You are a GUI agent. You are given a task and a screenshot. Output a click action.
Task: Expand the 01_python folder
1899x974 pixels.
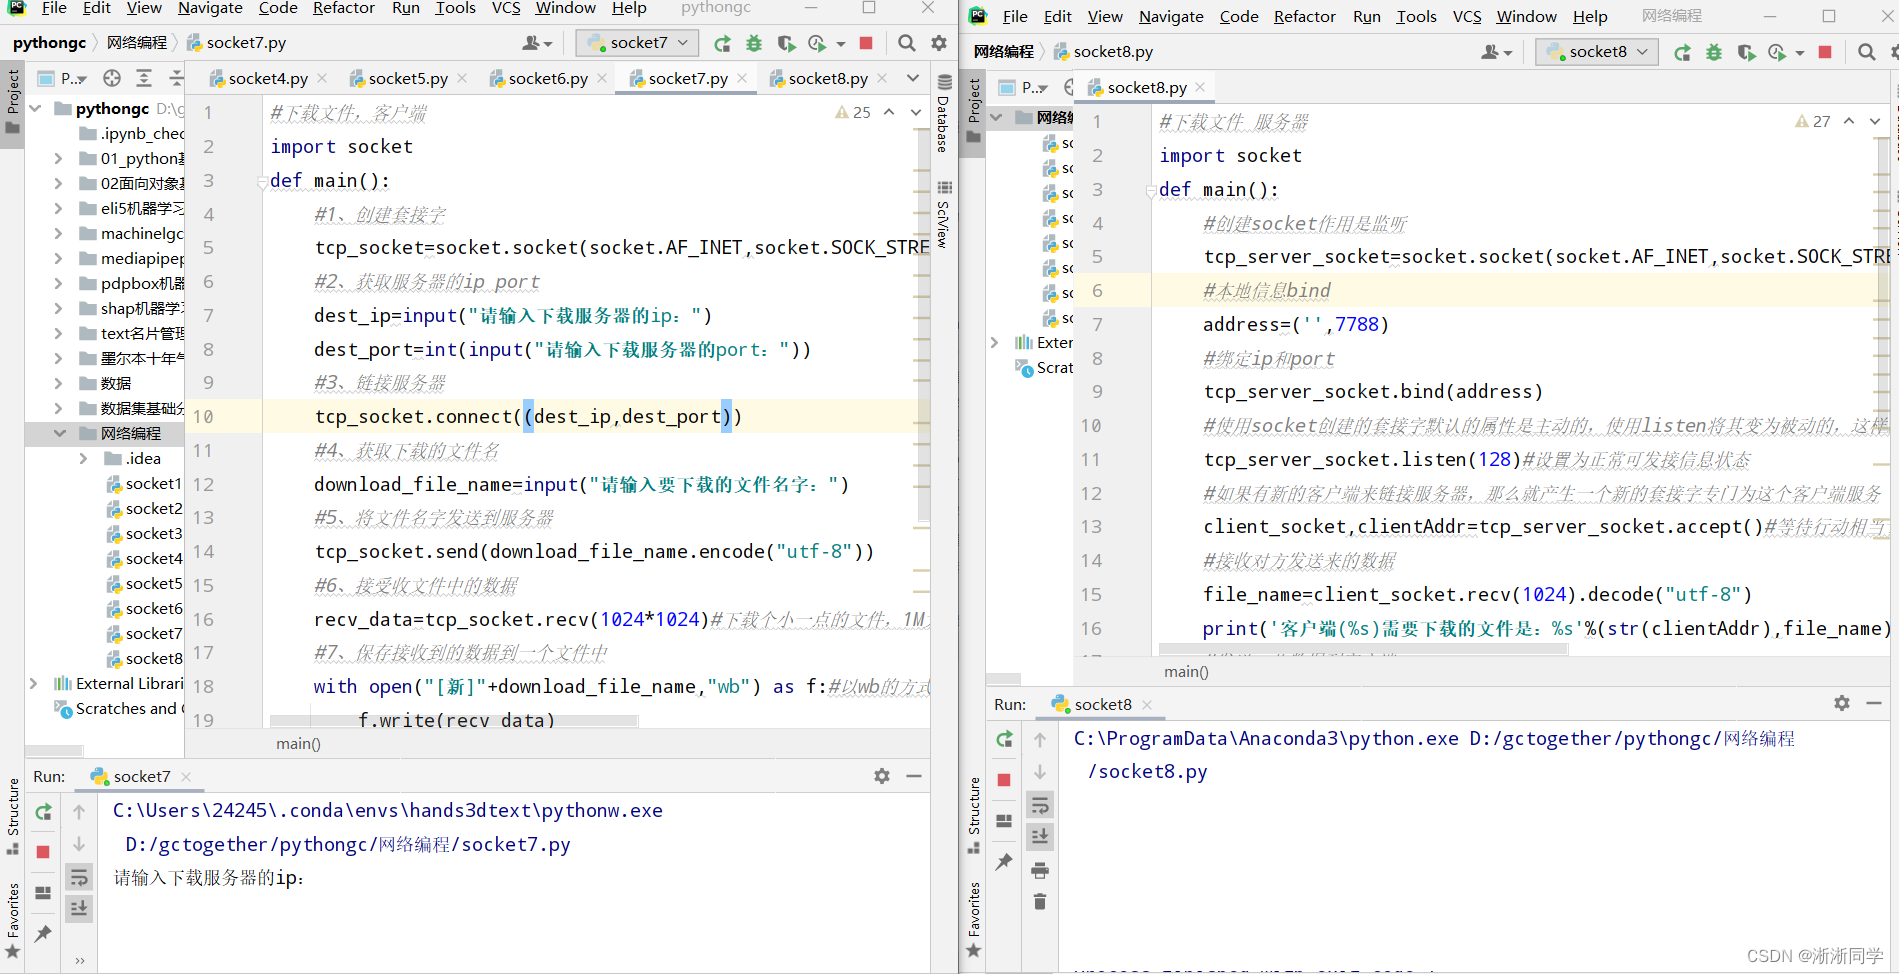coord(59,158)
